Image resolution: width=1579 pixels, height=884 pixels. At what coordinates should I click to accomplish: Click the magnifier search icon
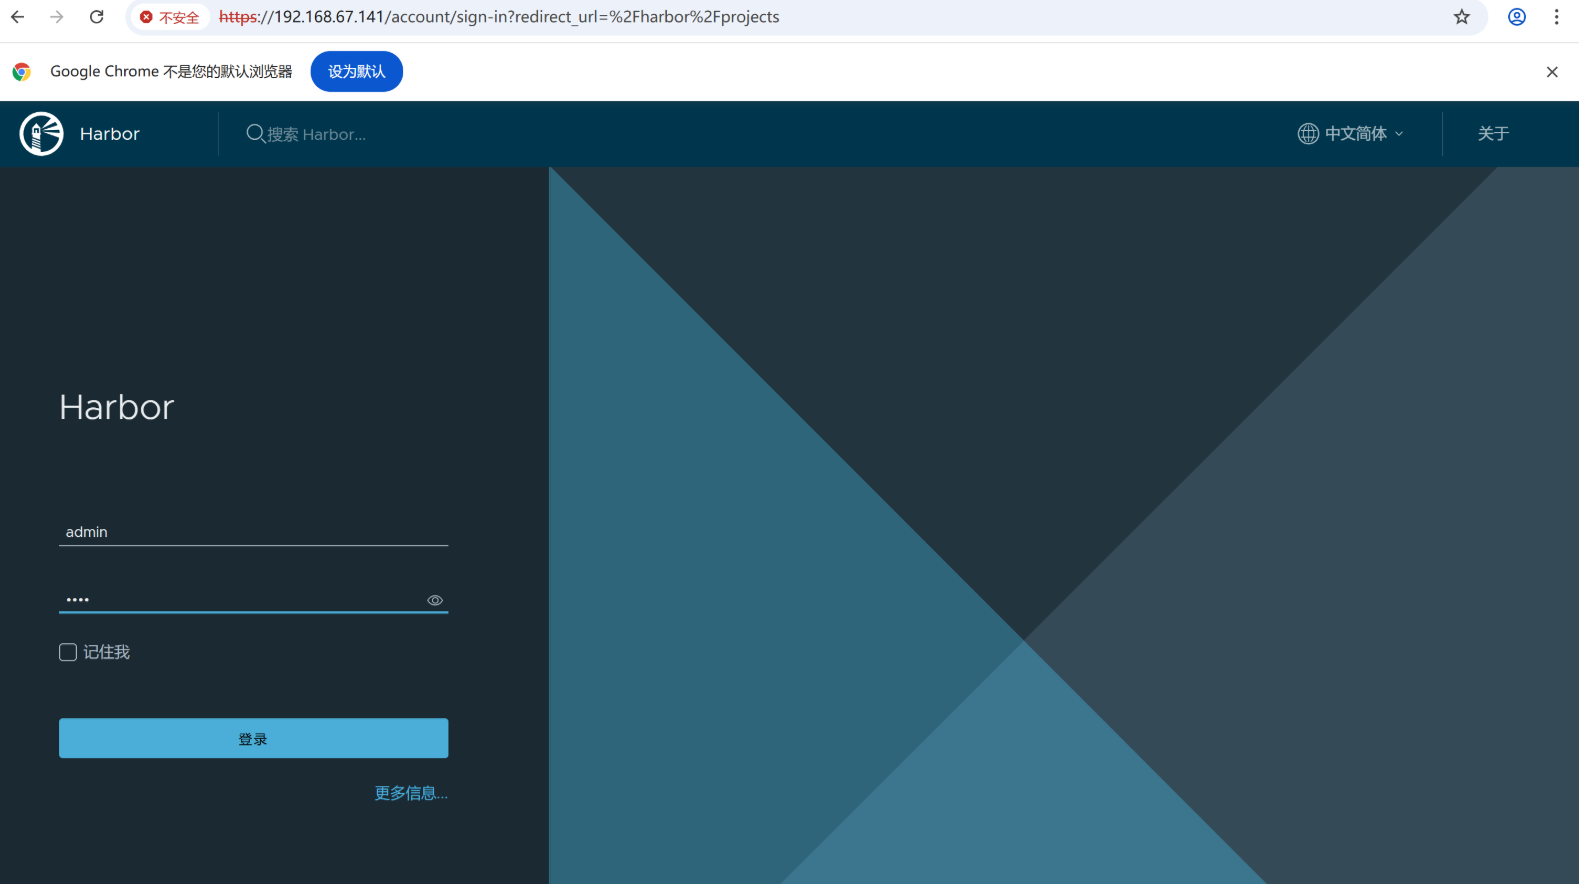[255, 133]
